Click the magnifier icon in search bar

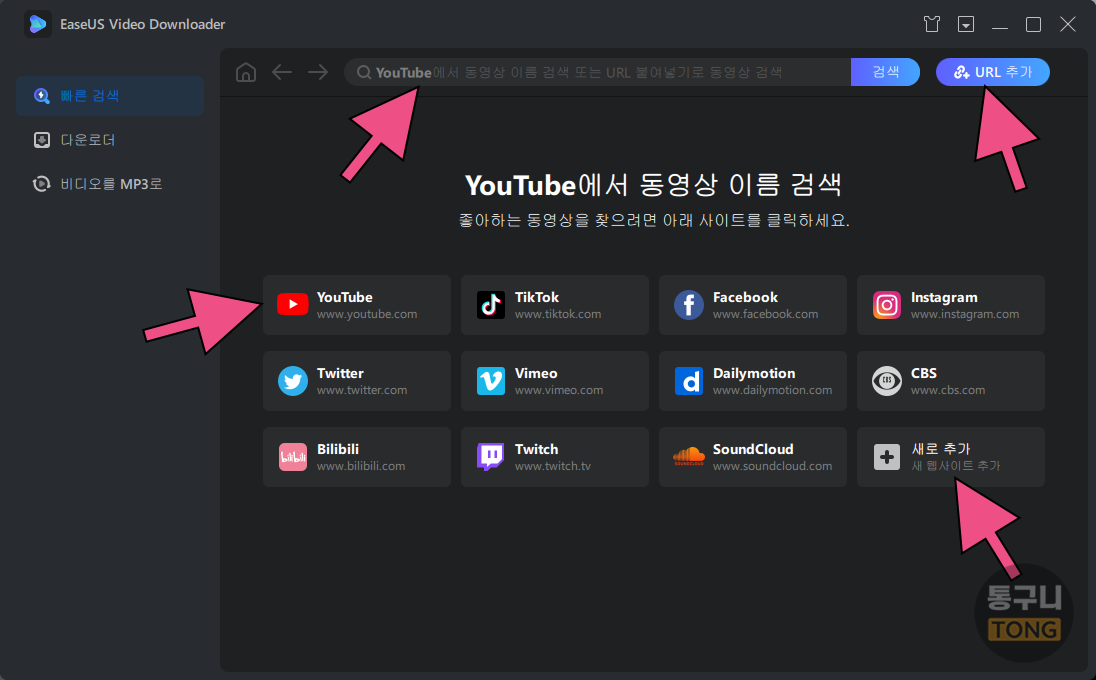click(x=363, y=72)
